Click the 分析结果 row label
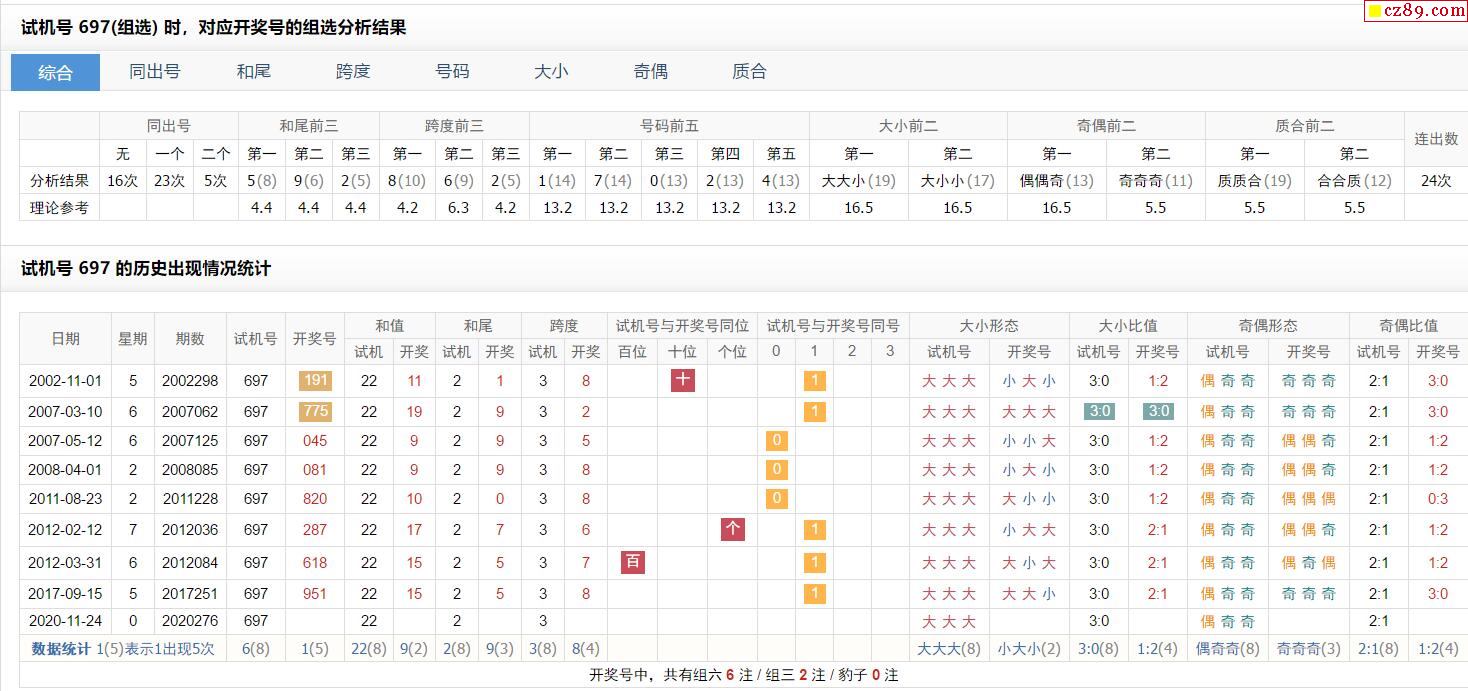This screenshot has height=691, width=1468. coord(60,181)
